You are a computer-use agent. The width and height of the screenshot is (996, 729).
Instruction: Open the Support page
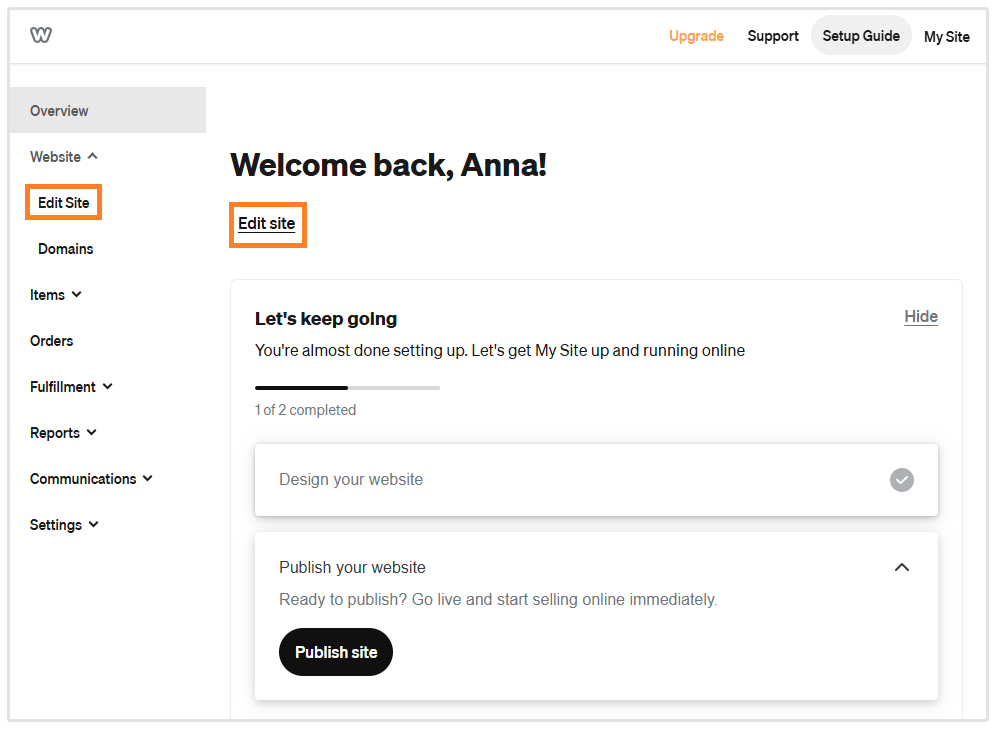pos(772,36)
